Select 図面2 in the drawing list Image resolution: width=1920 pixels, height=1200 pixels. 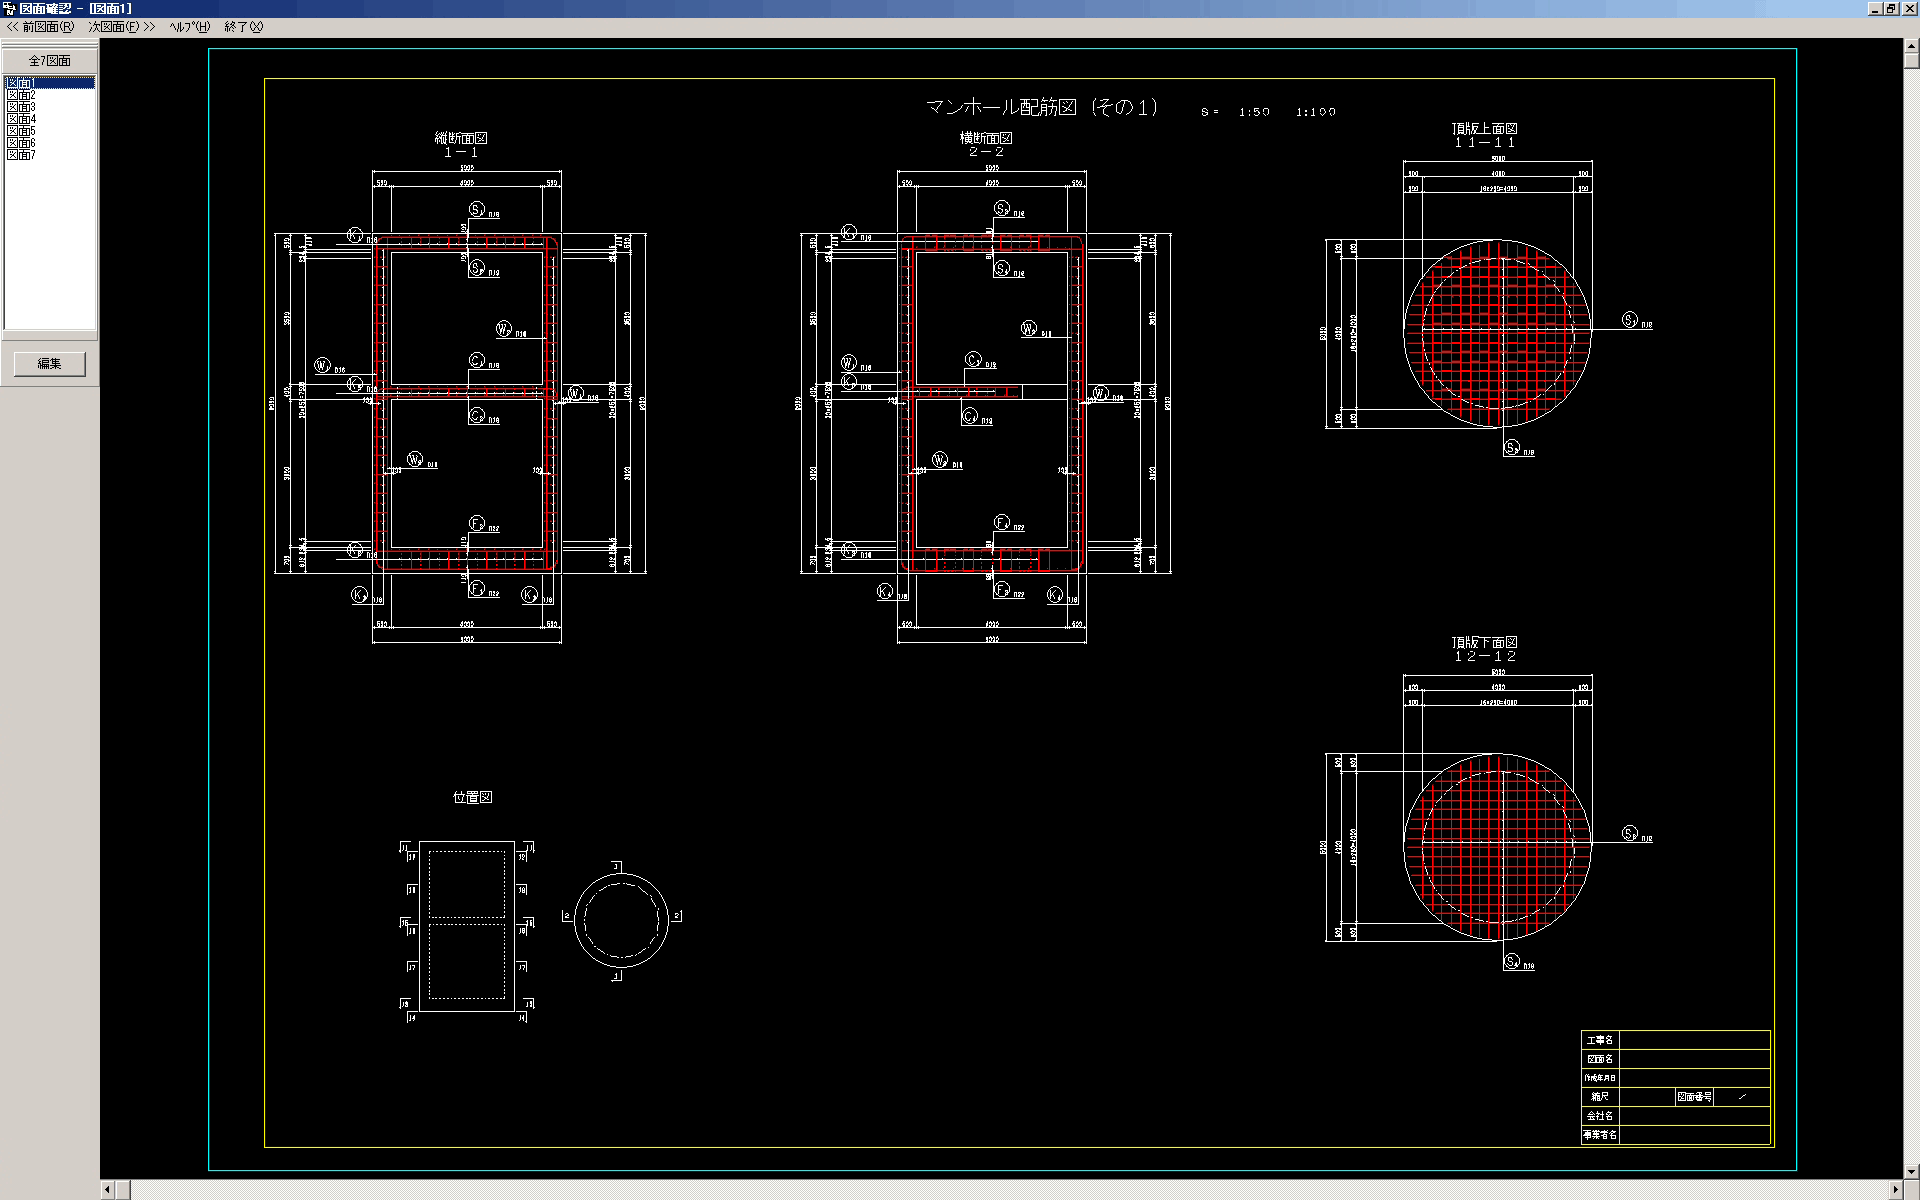pyautogui.click(x=21, y=95)
